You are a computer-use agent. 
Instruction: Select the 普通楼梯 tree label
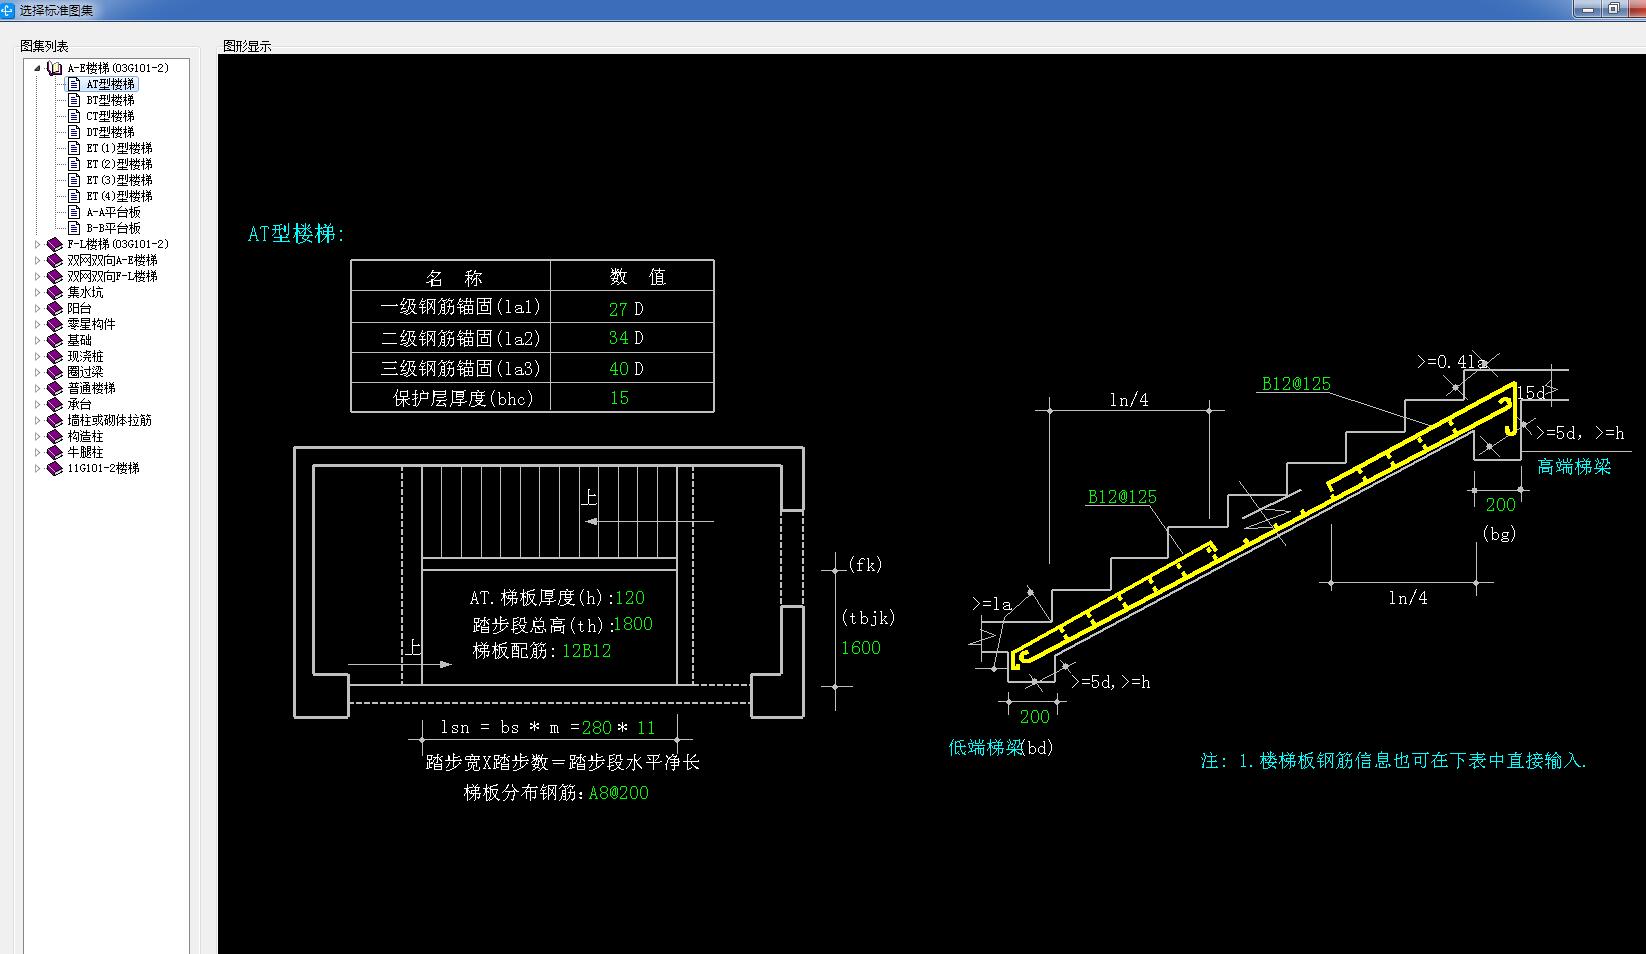(91, 388)
